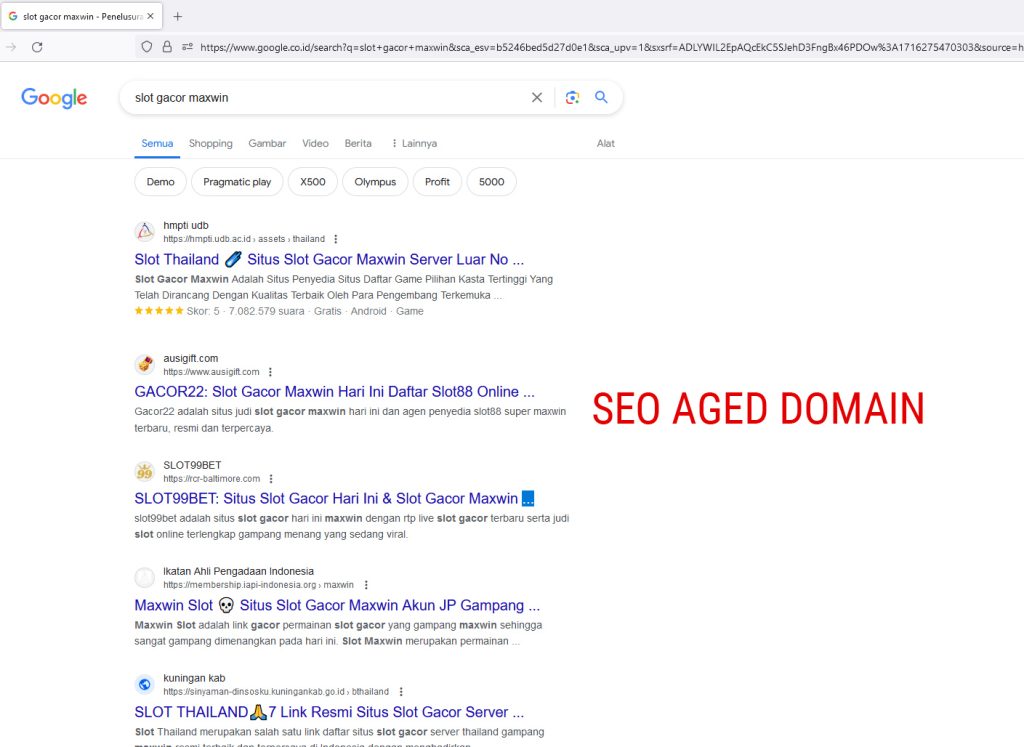Open more options for SLOT99BET result
This screenshot has height=747, width=1024.
pyautogui.click(x=271, y=479)
